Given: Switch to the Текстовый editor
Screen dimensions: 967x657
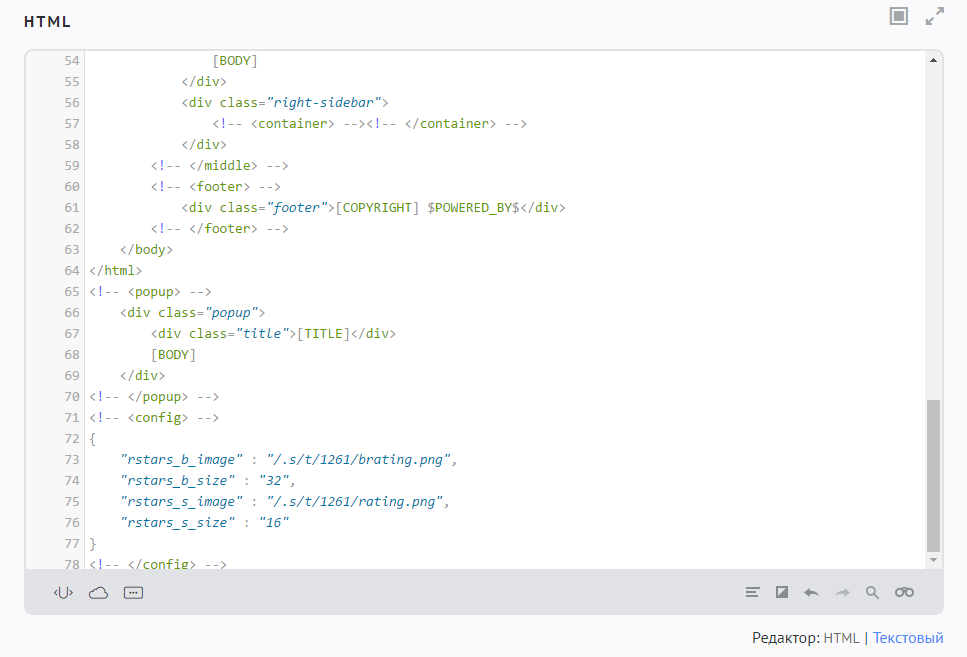Looking at the screenshot, I should point(907,638).
